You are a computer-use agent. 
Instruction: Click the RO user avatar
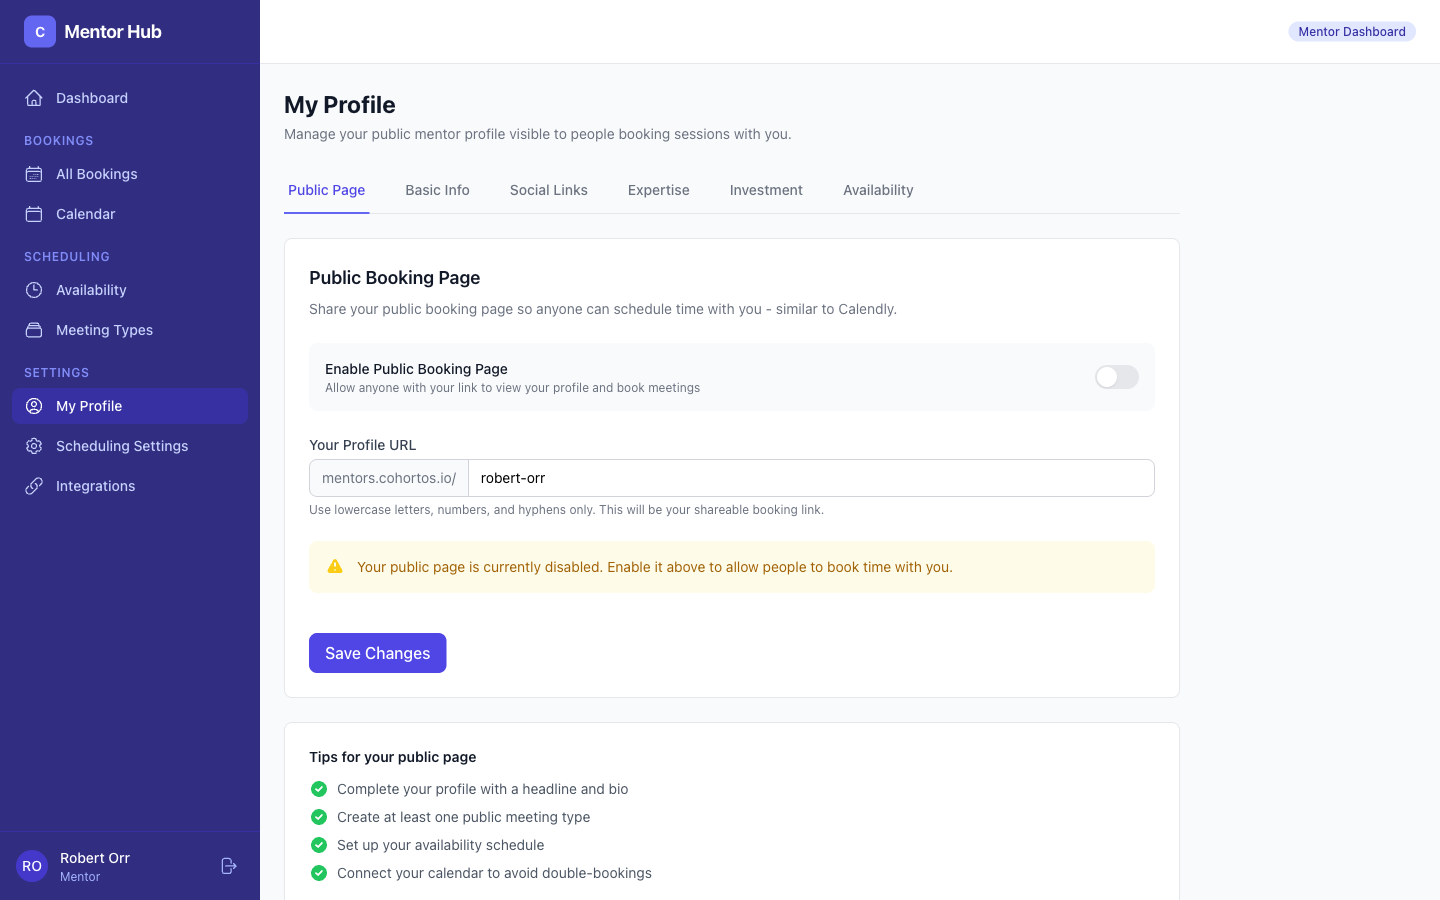click(x=32, y=866)
